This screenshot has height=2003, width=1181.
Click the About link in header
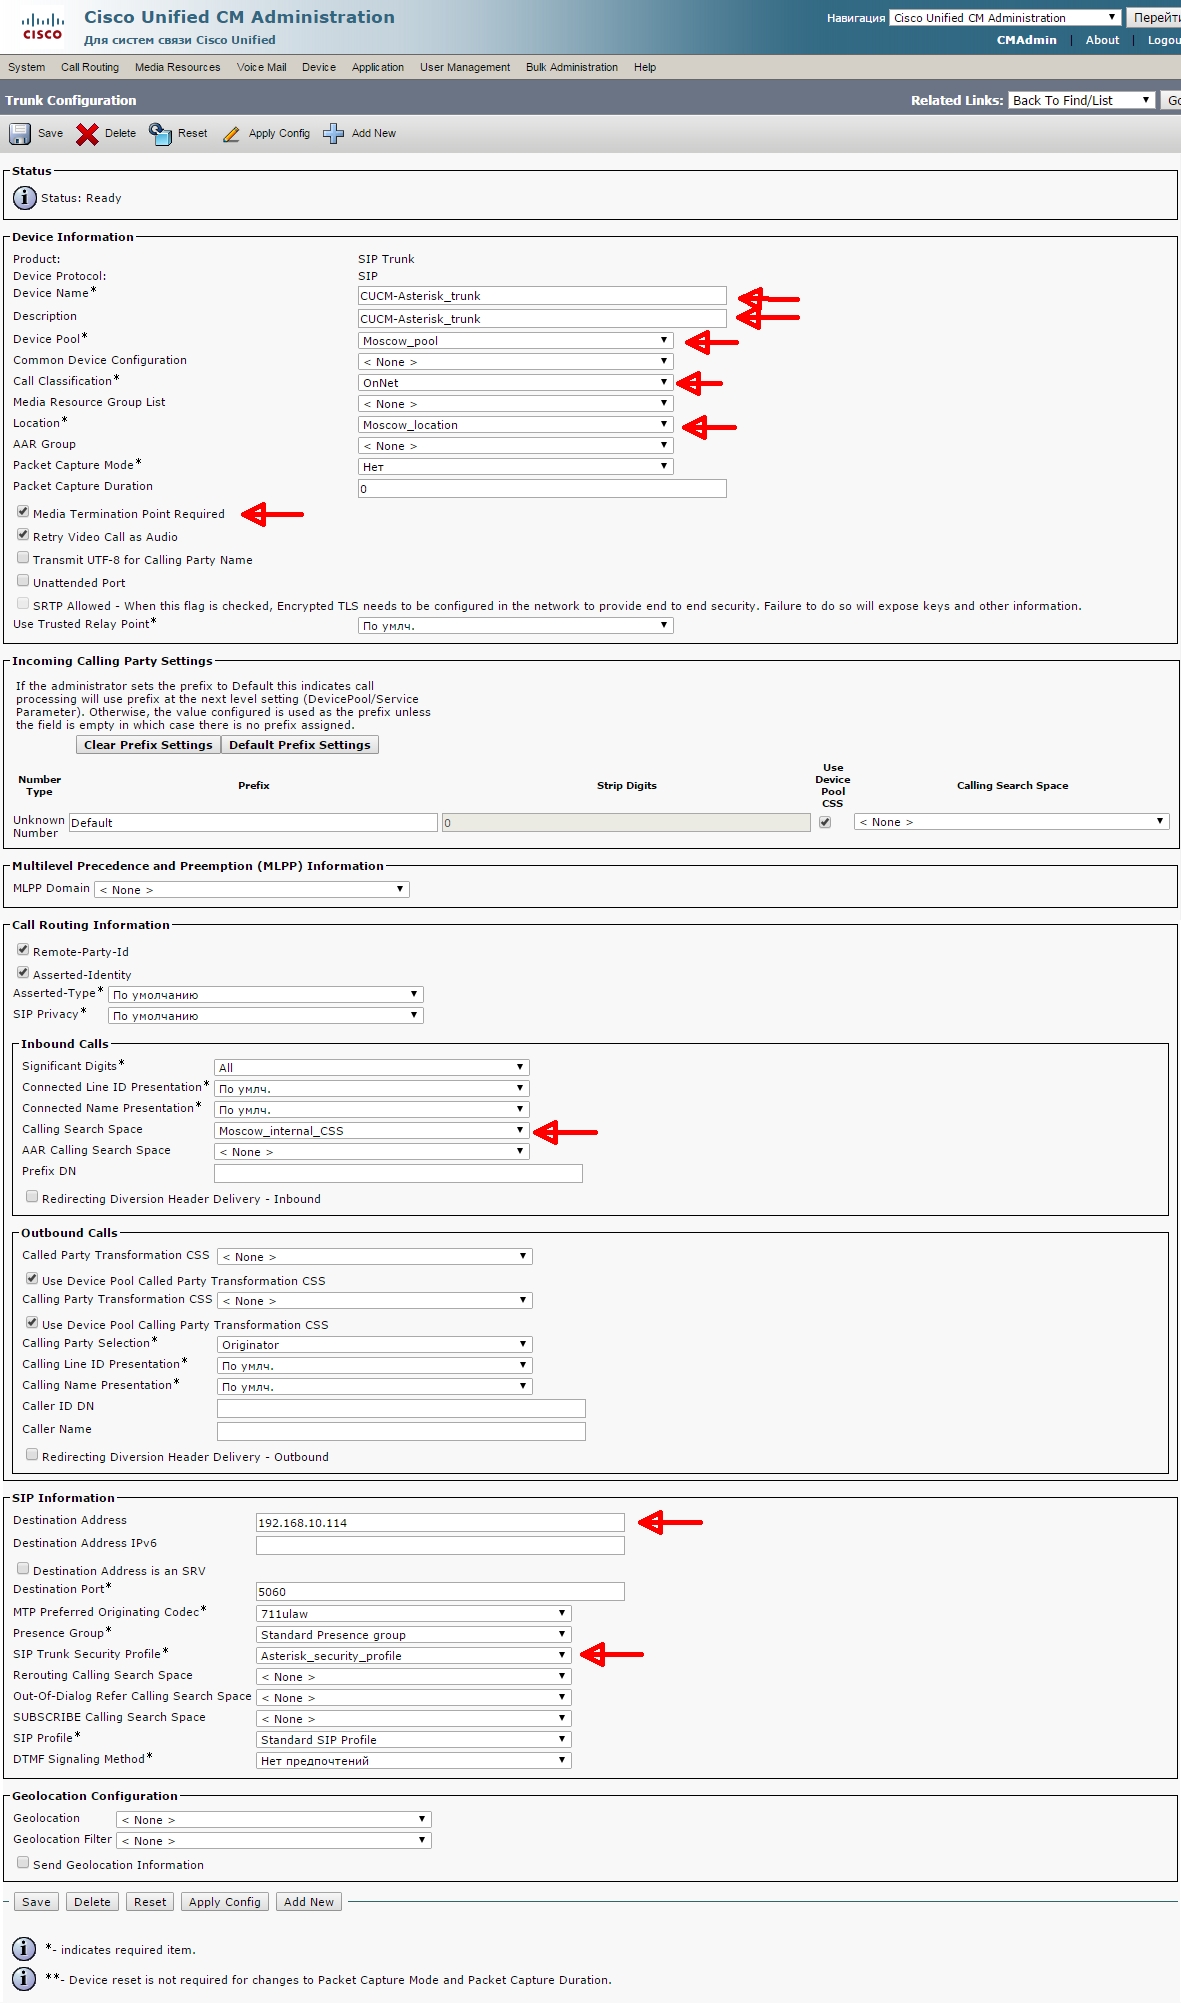coord(1102,40)
